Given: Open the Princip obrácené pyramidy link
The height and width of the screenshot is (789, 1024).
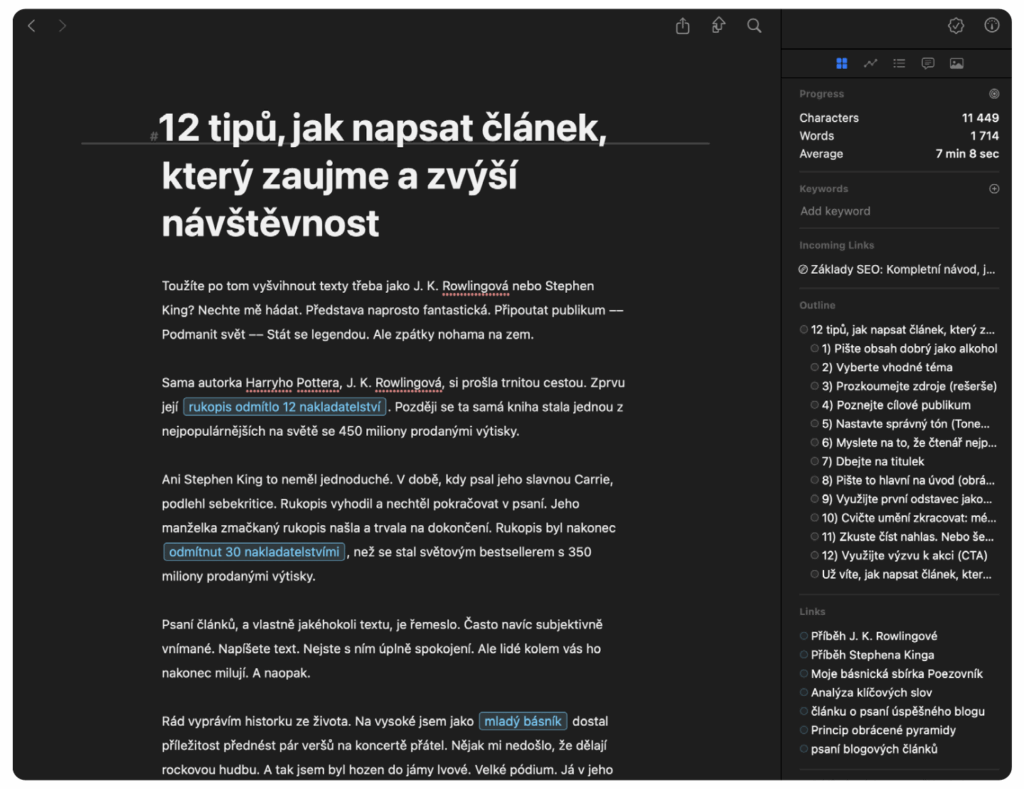Looking at the screenshot, I should (x=883, y=730).
